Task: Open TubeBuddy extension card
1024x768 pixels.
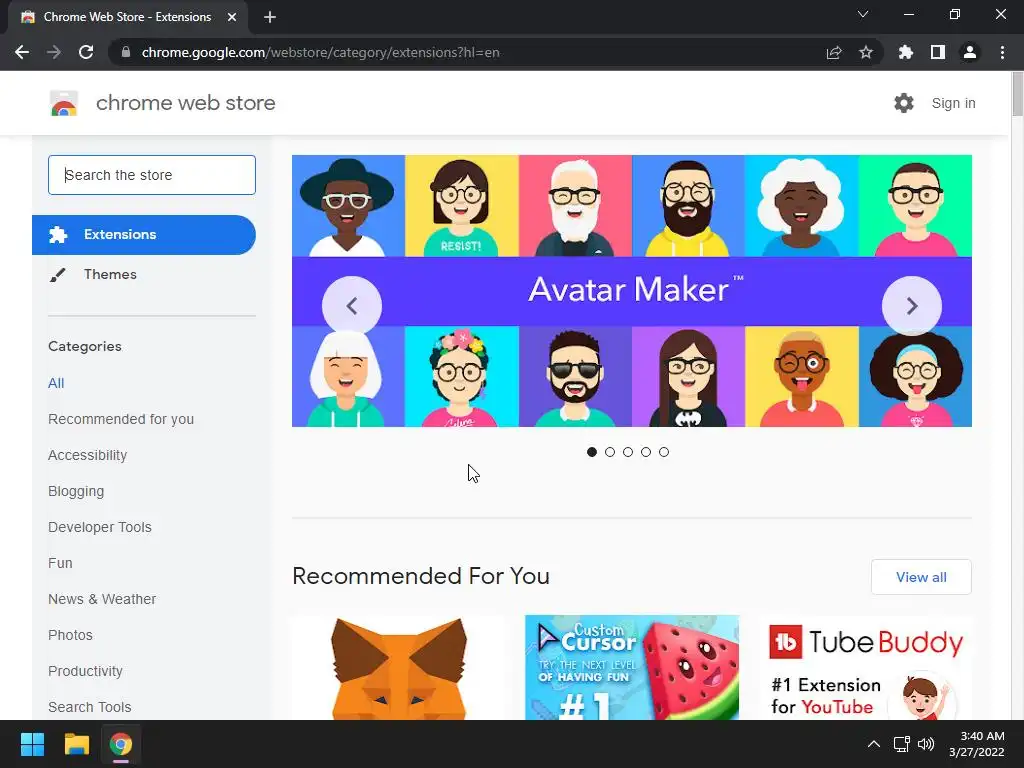Action: 865,667
